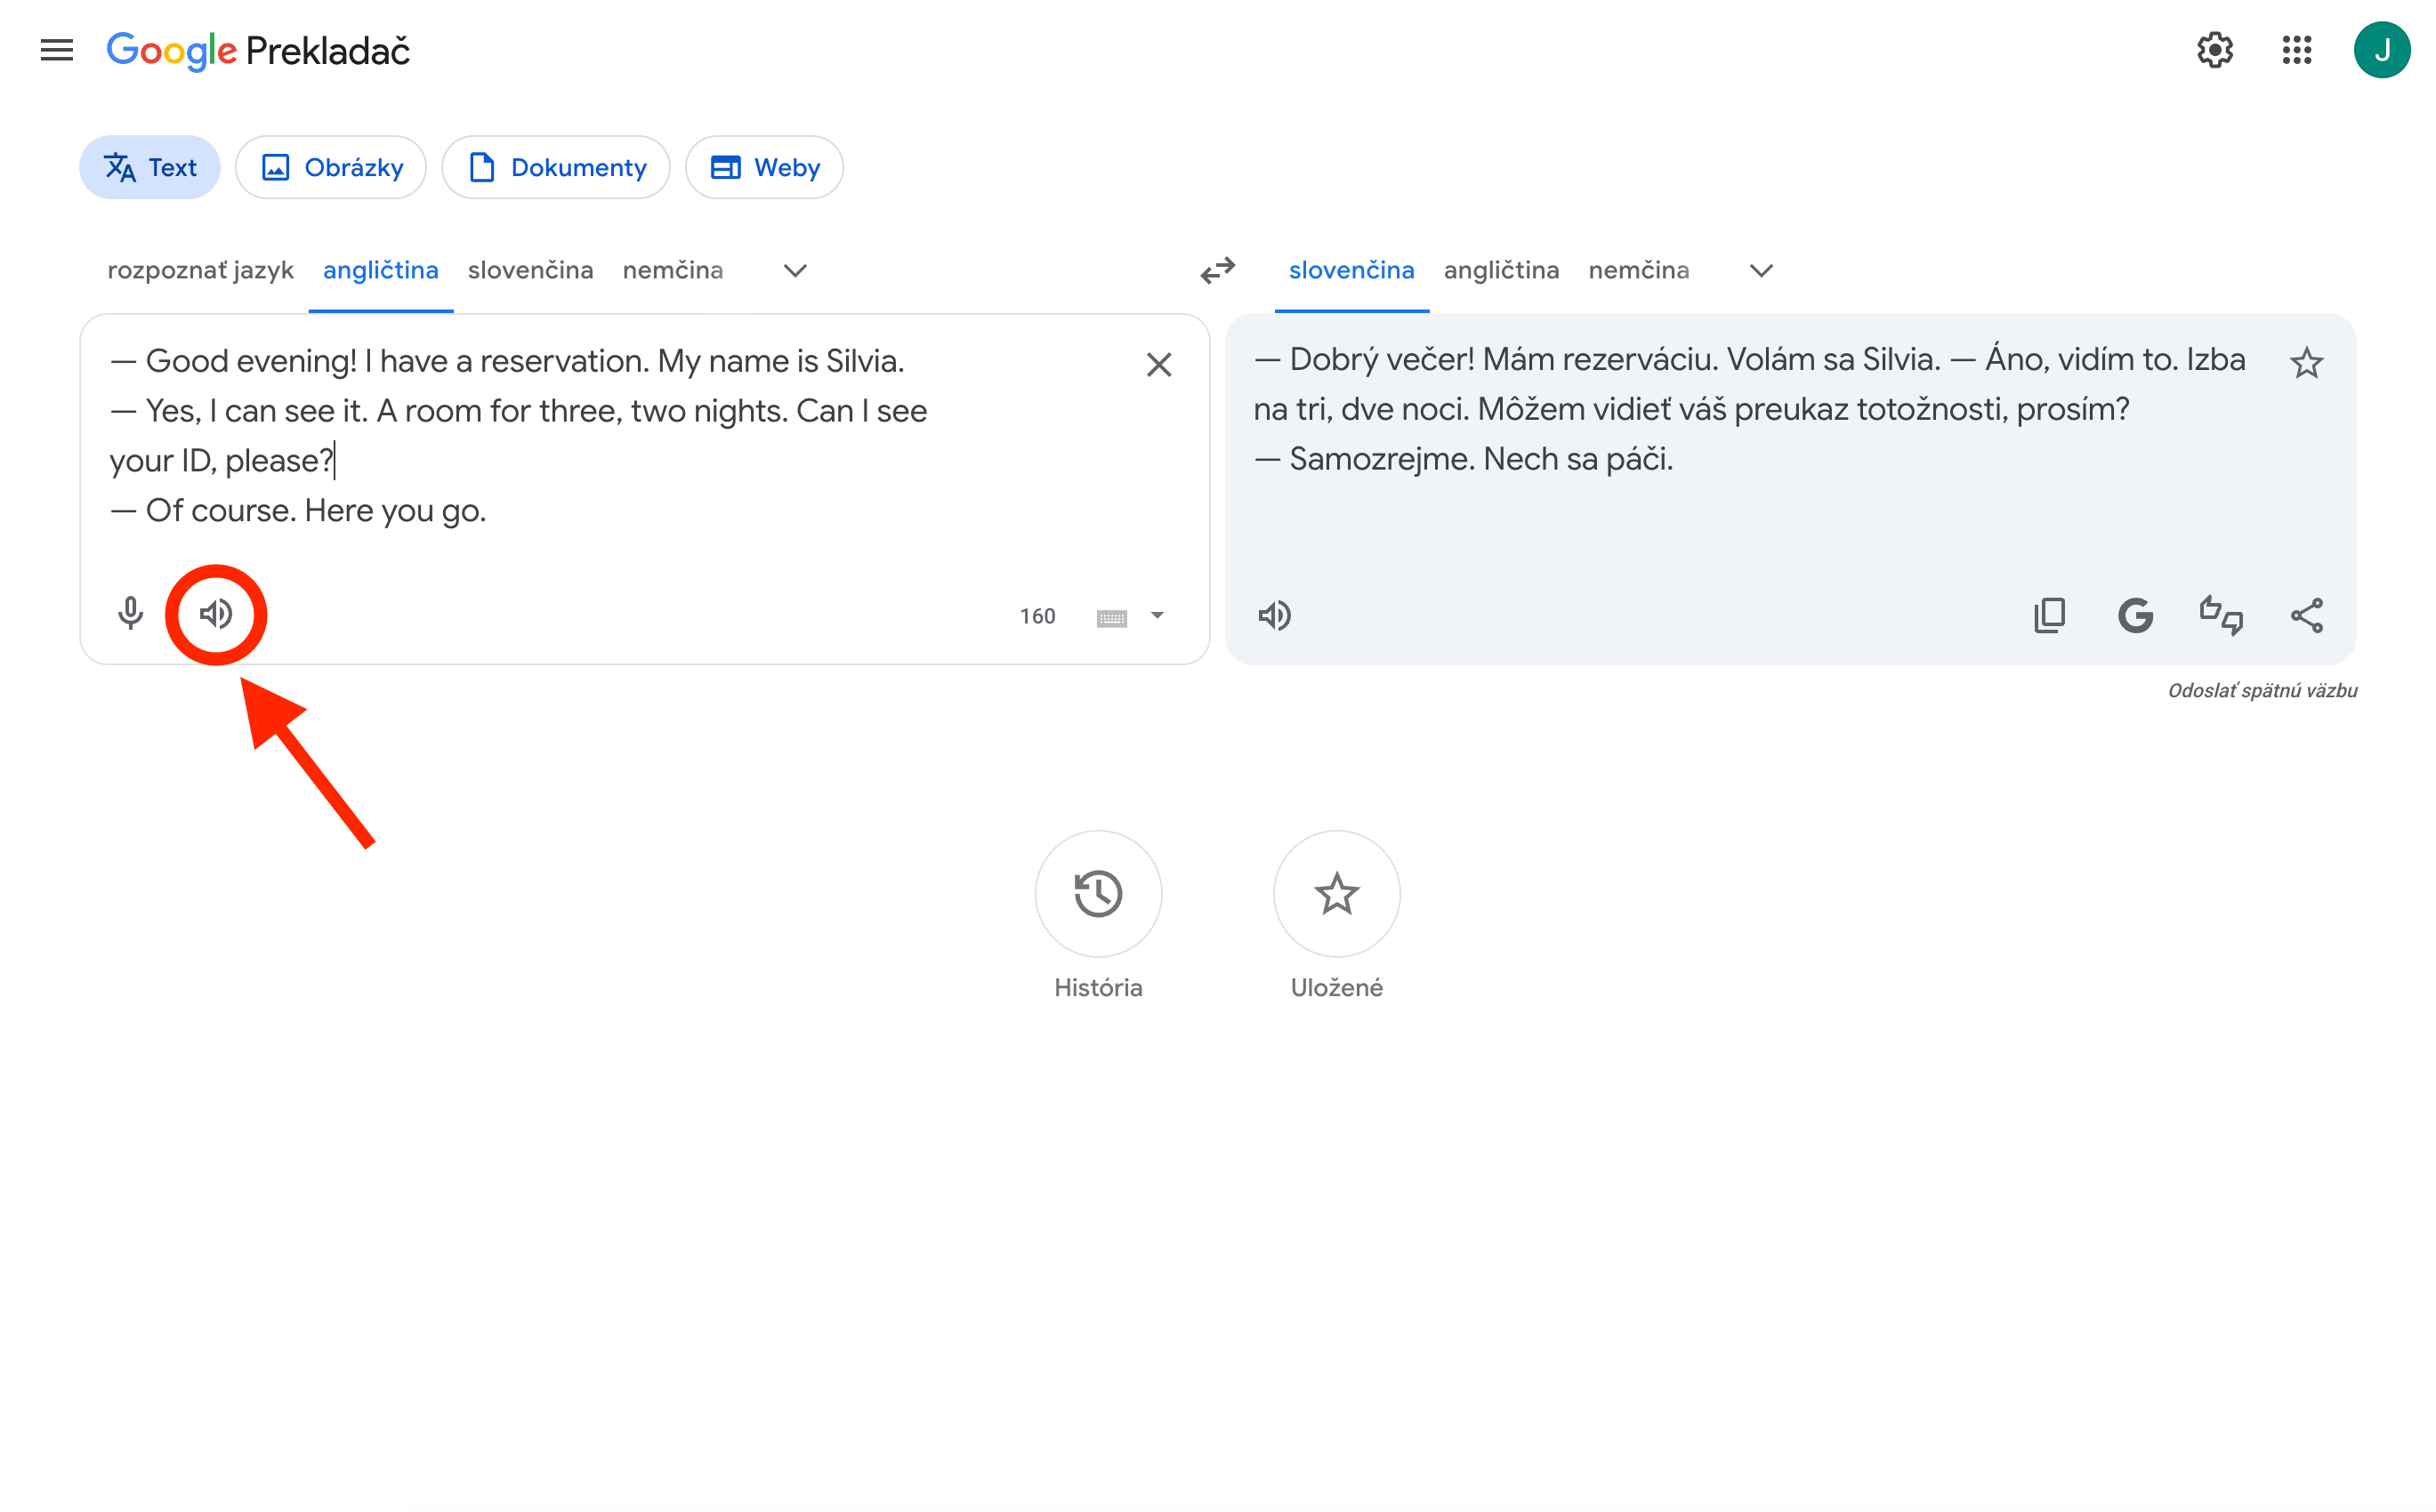Screen dimensions: 2436x1512
Task: Select nemčina as the target language
Action: tap(1639, 270)
